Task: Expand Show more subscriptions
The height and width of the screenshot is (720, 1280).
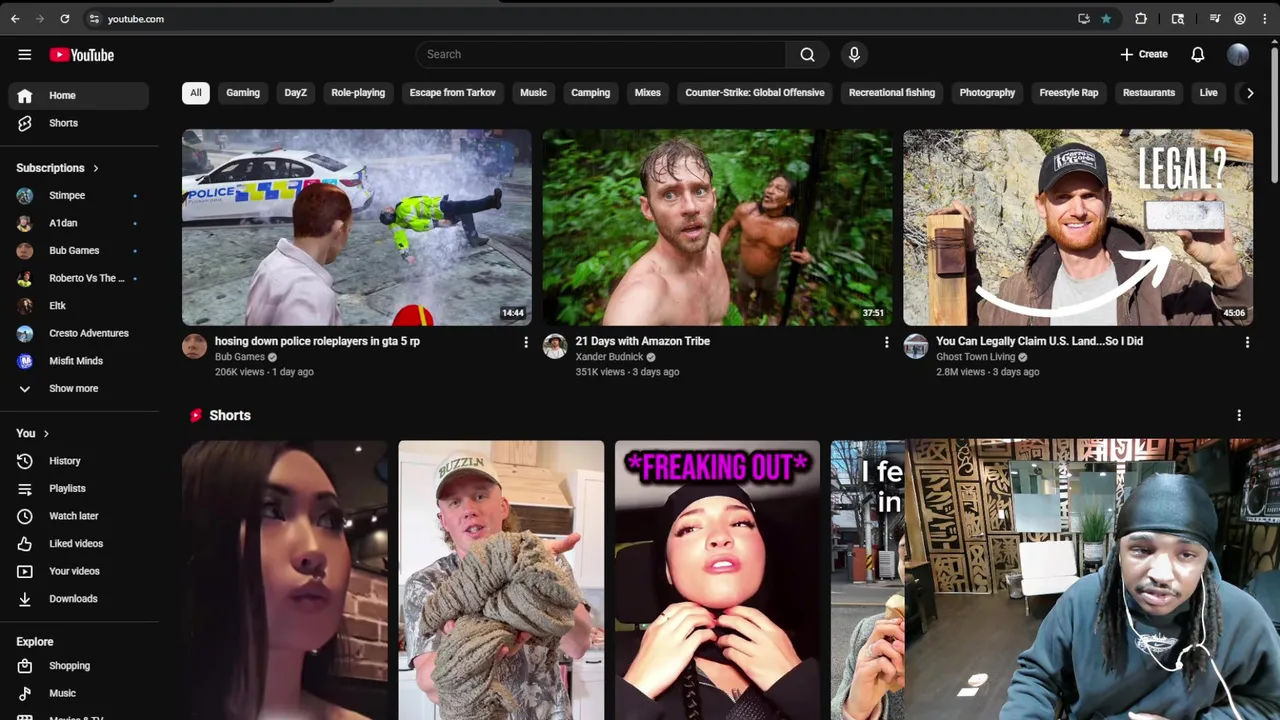Action: click(79, 388)
